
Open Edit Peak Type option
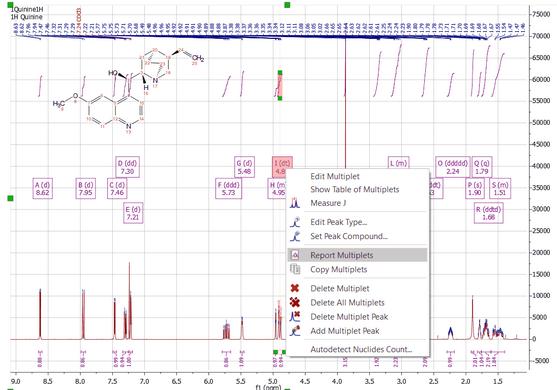pos(339,222)
